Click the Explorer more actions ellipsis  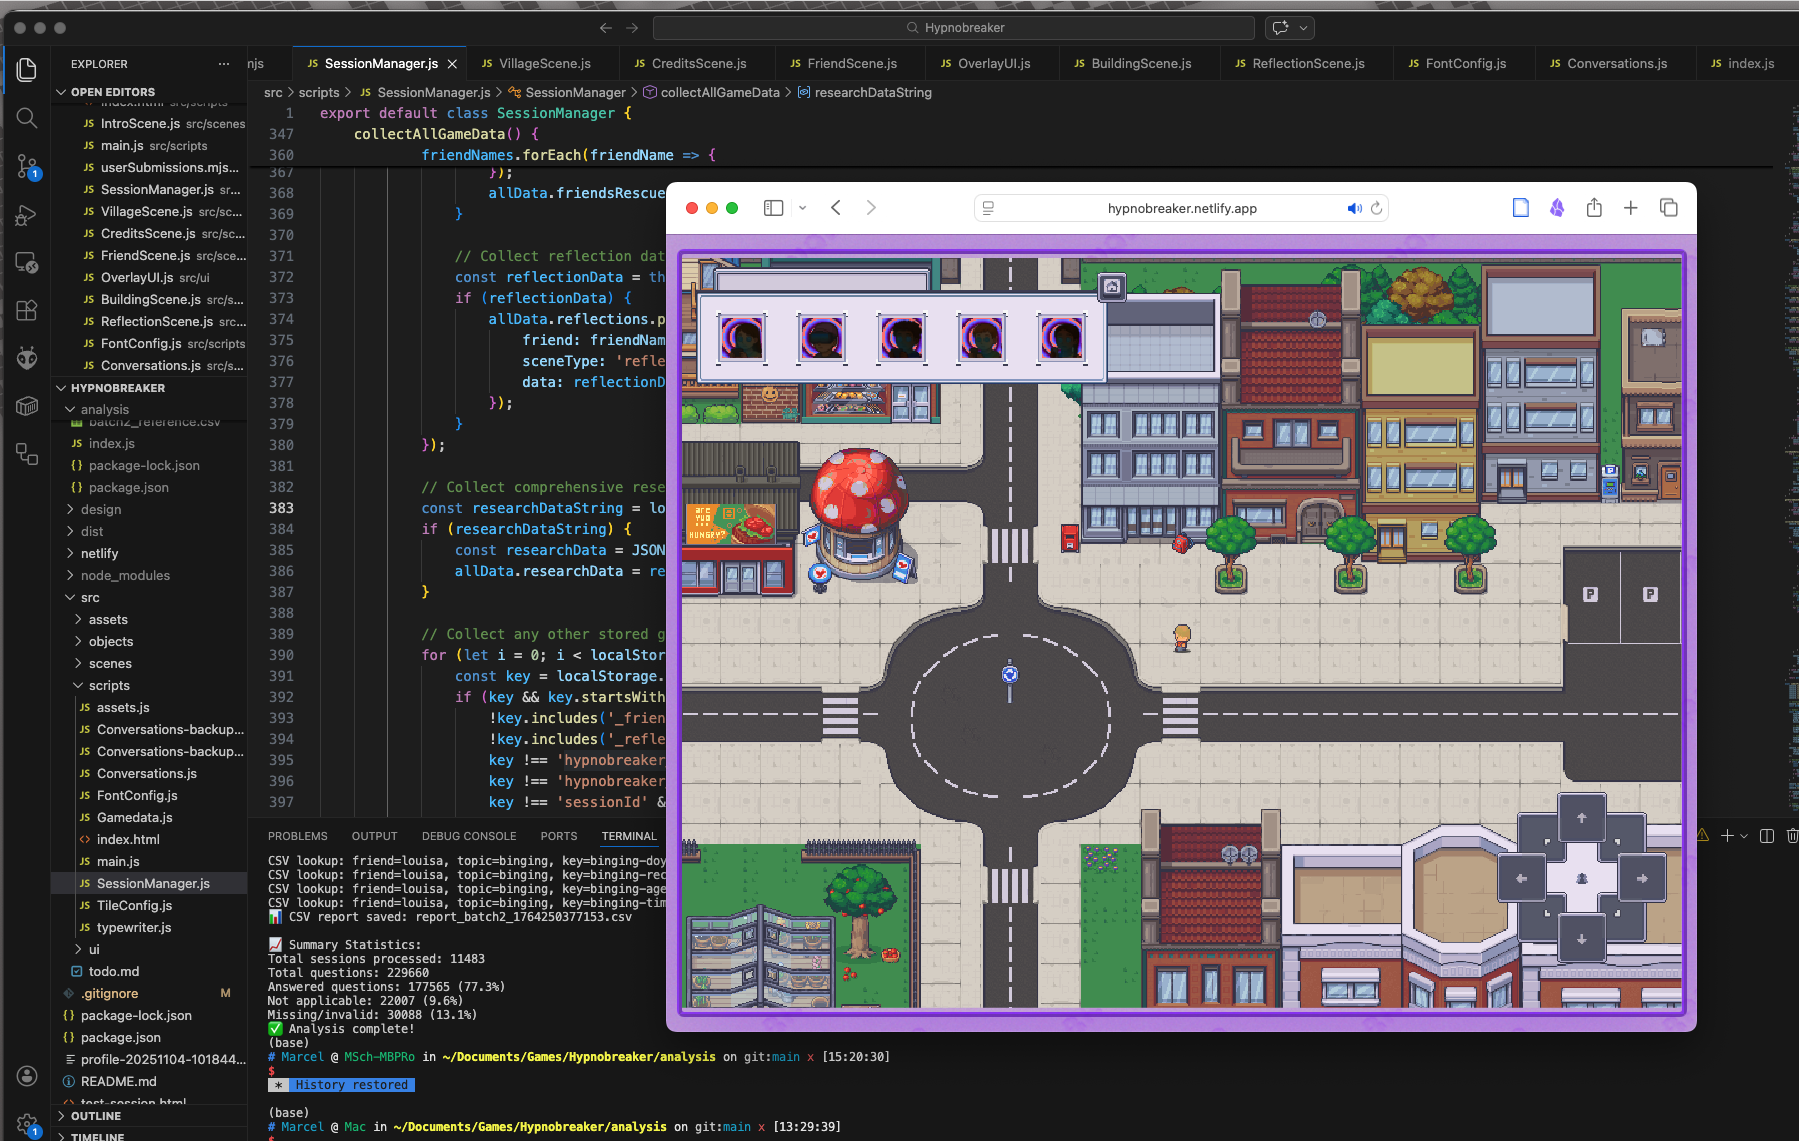tap(223, 64)
